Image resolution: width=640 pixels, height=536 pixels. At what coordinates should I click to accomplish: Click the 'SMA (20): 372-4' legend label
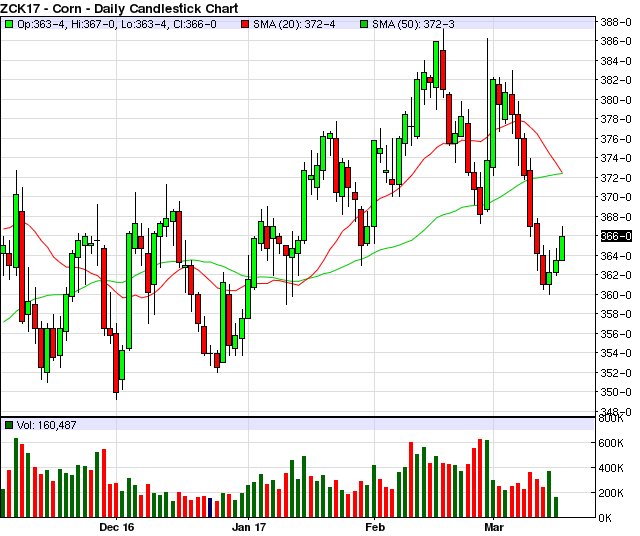[294, 24]
